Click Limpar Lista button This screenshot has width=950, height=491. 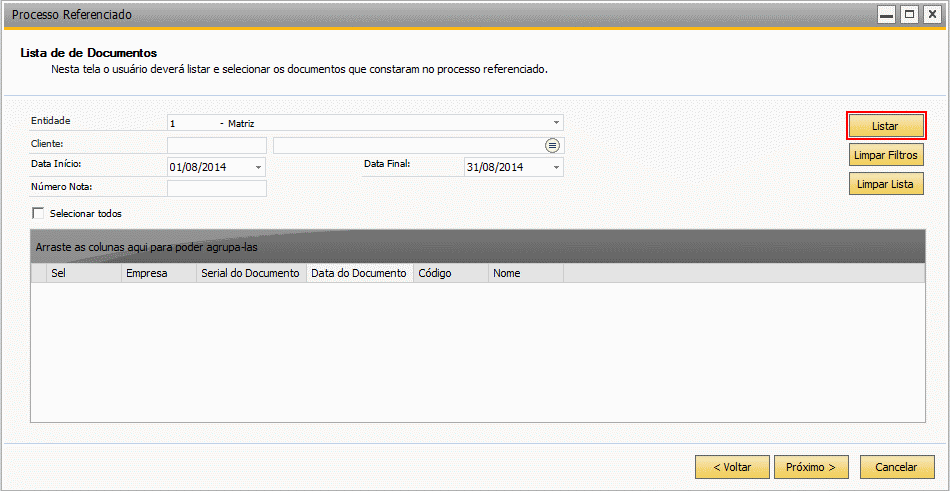pos(886,184)
